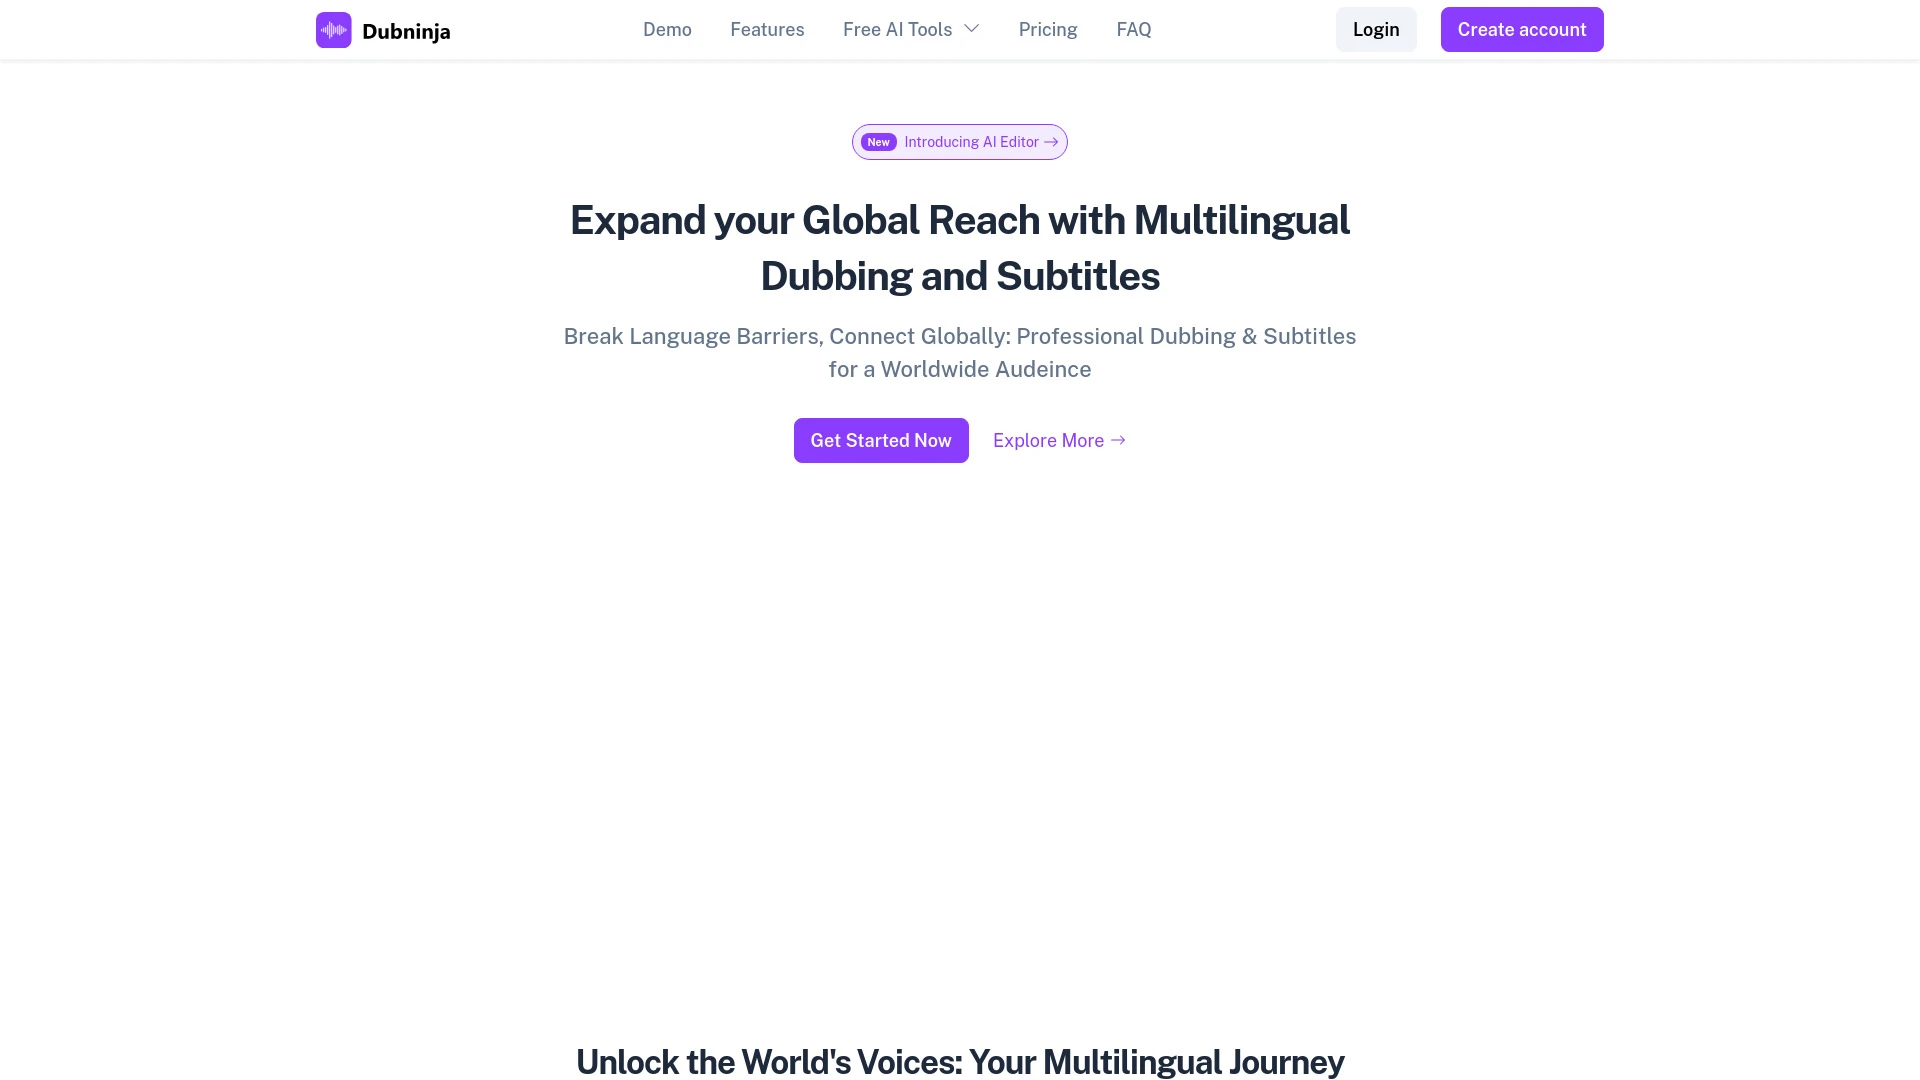Viewport: 1920px width, 1080px height.
Task: Click the Create account button
Action: point(1522,29)
